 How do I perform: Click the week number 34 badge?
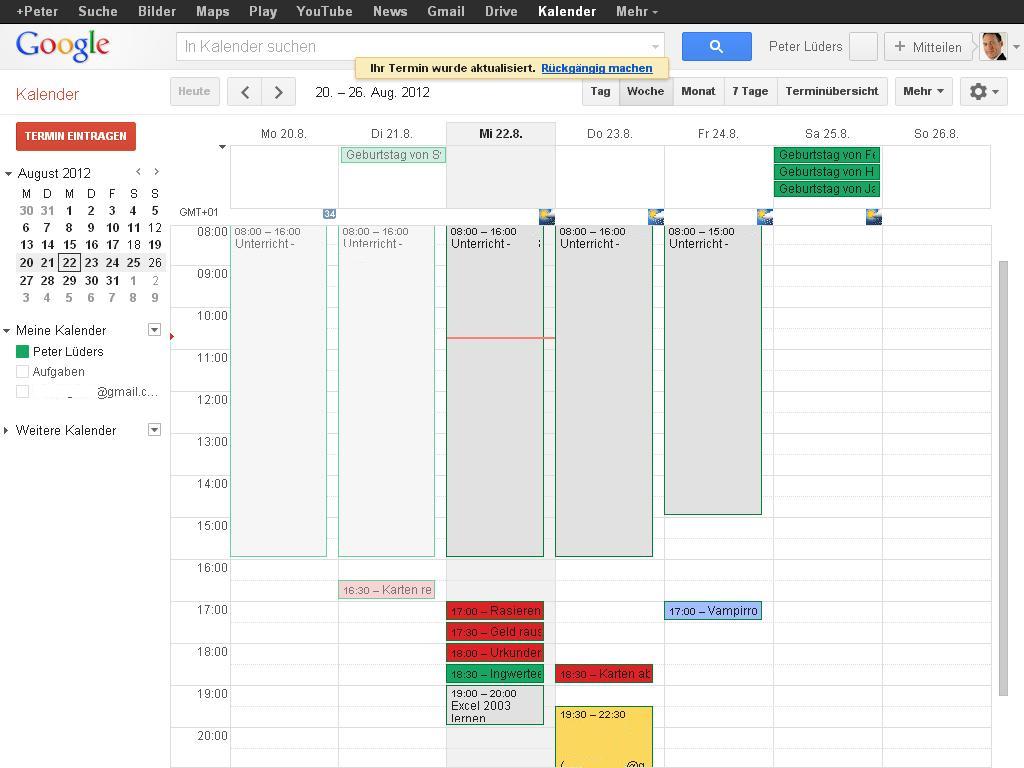point(330,214)
